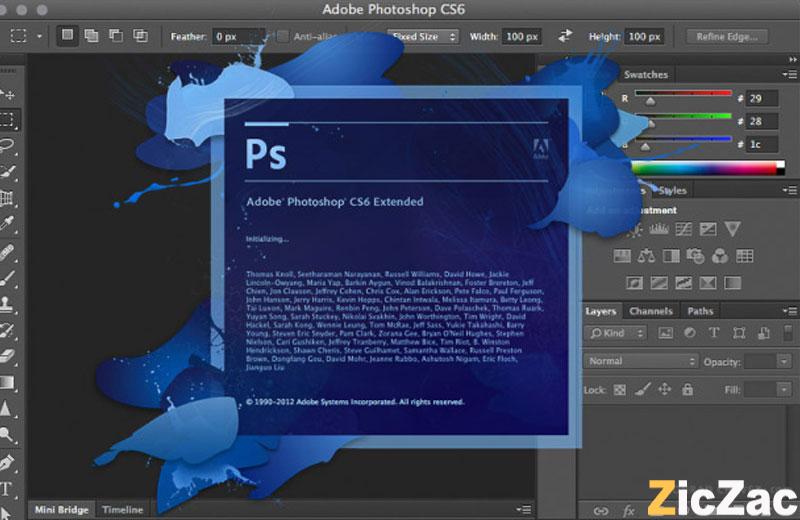Select the Lasso tool in the toolbox
The width and height of the screenshot is (800, 520).
(x=8, y=145)
